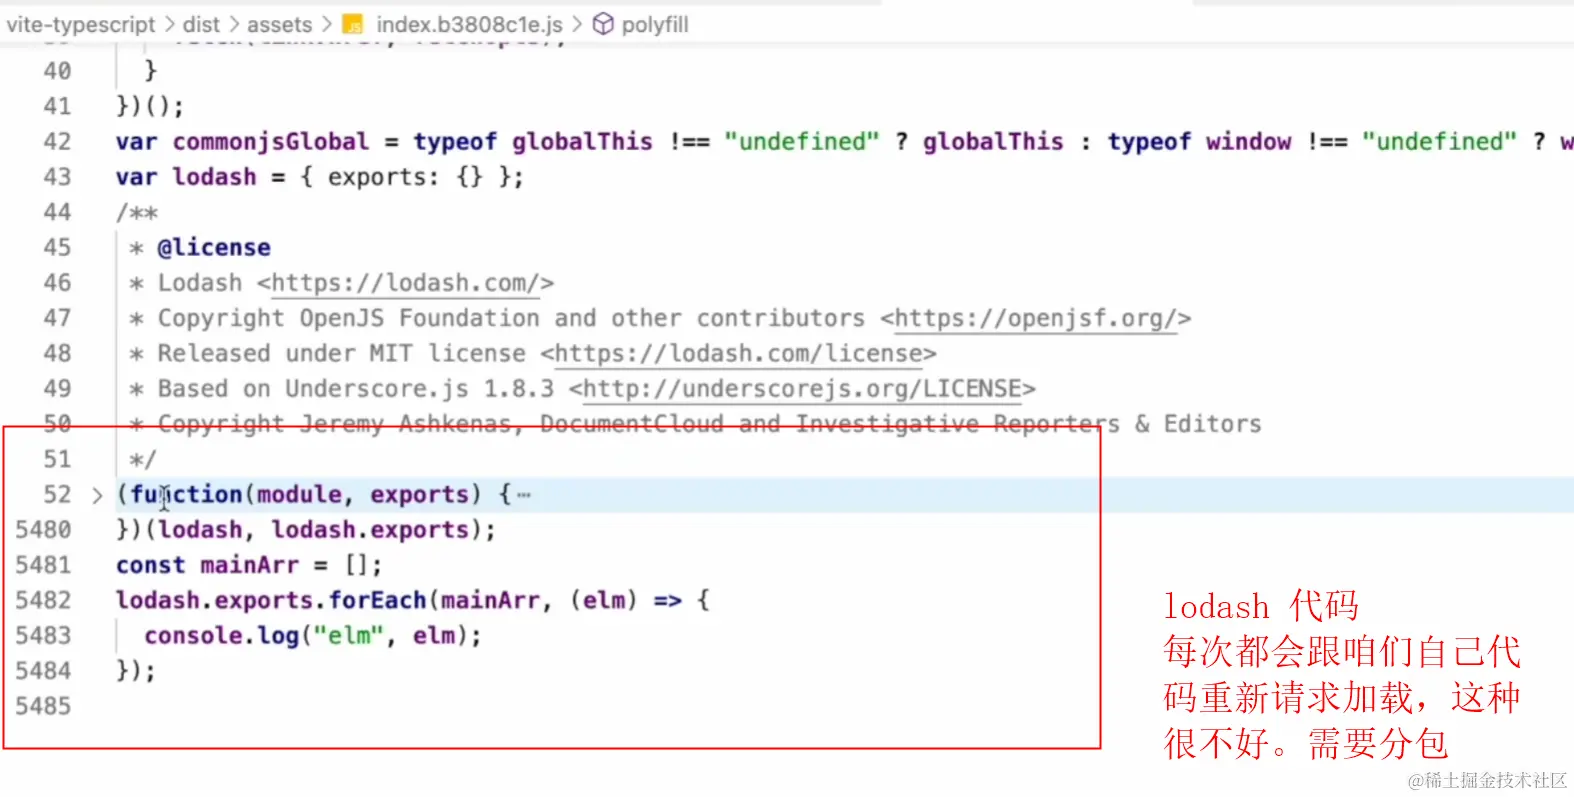Image resolution: width=1574 pixels, height=797 pixels.
Task: Click the polyfill cube symbol icon
Action: pyautogui.click(x=603, y=24)
